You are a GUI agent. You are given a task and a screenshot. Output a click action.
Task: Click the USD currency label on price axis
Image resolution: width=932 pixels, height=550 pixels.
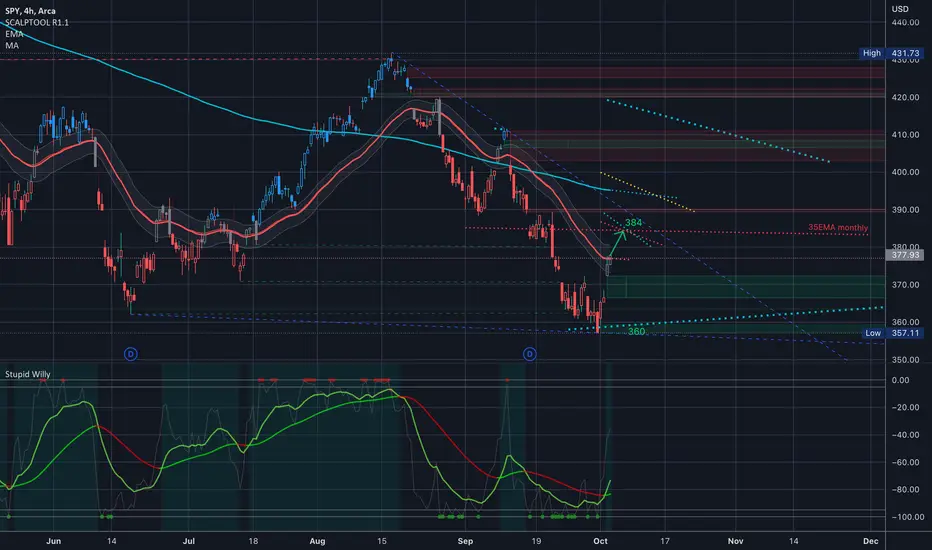coord(900,9)
